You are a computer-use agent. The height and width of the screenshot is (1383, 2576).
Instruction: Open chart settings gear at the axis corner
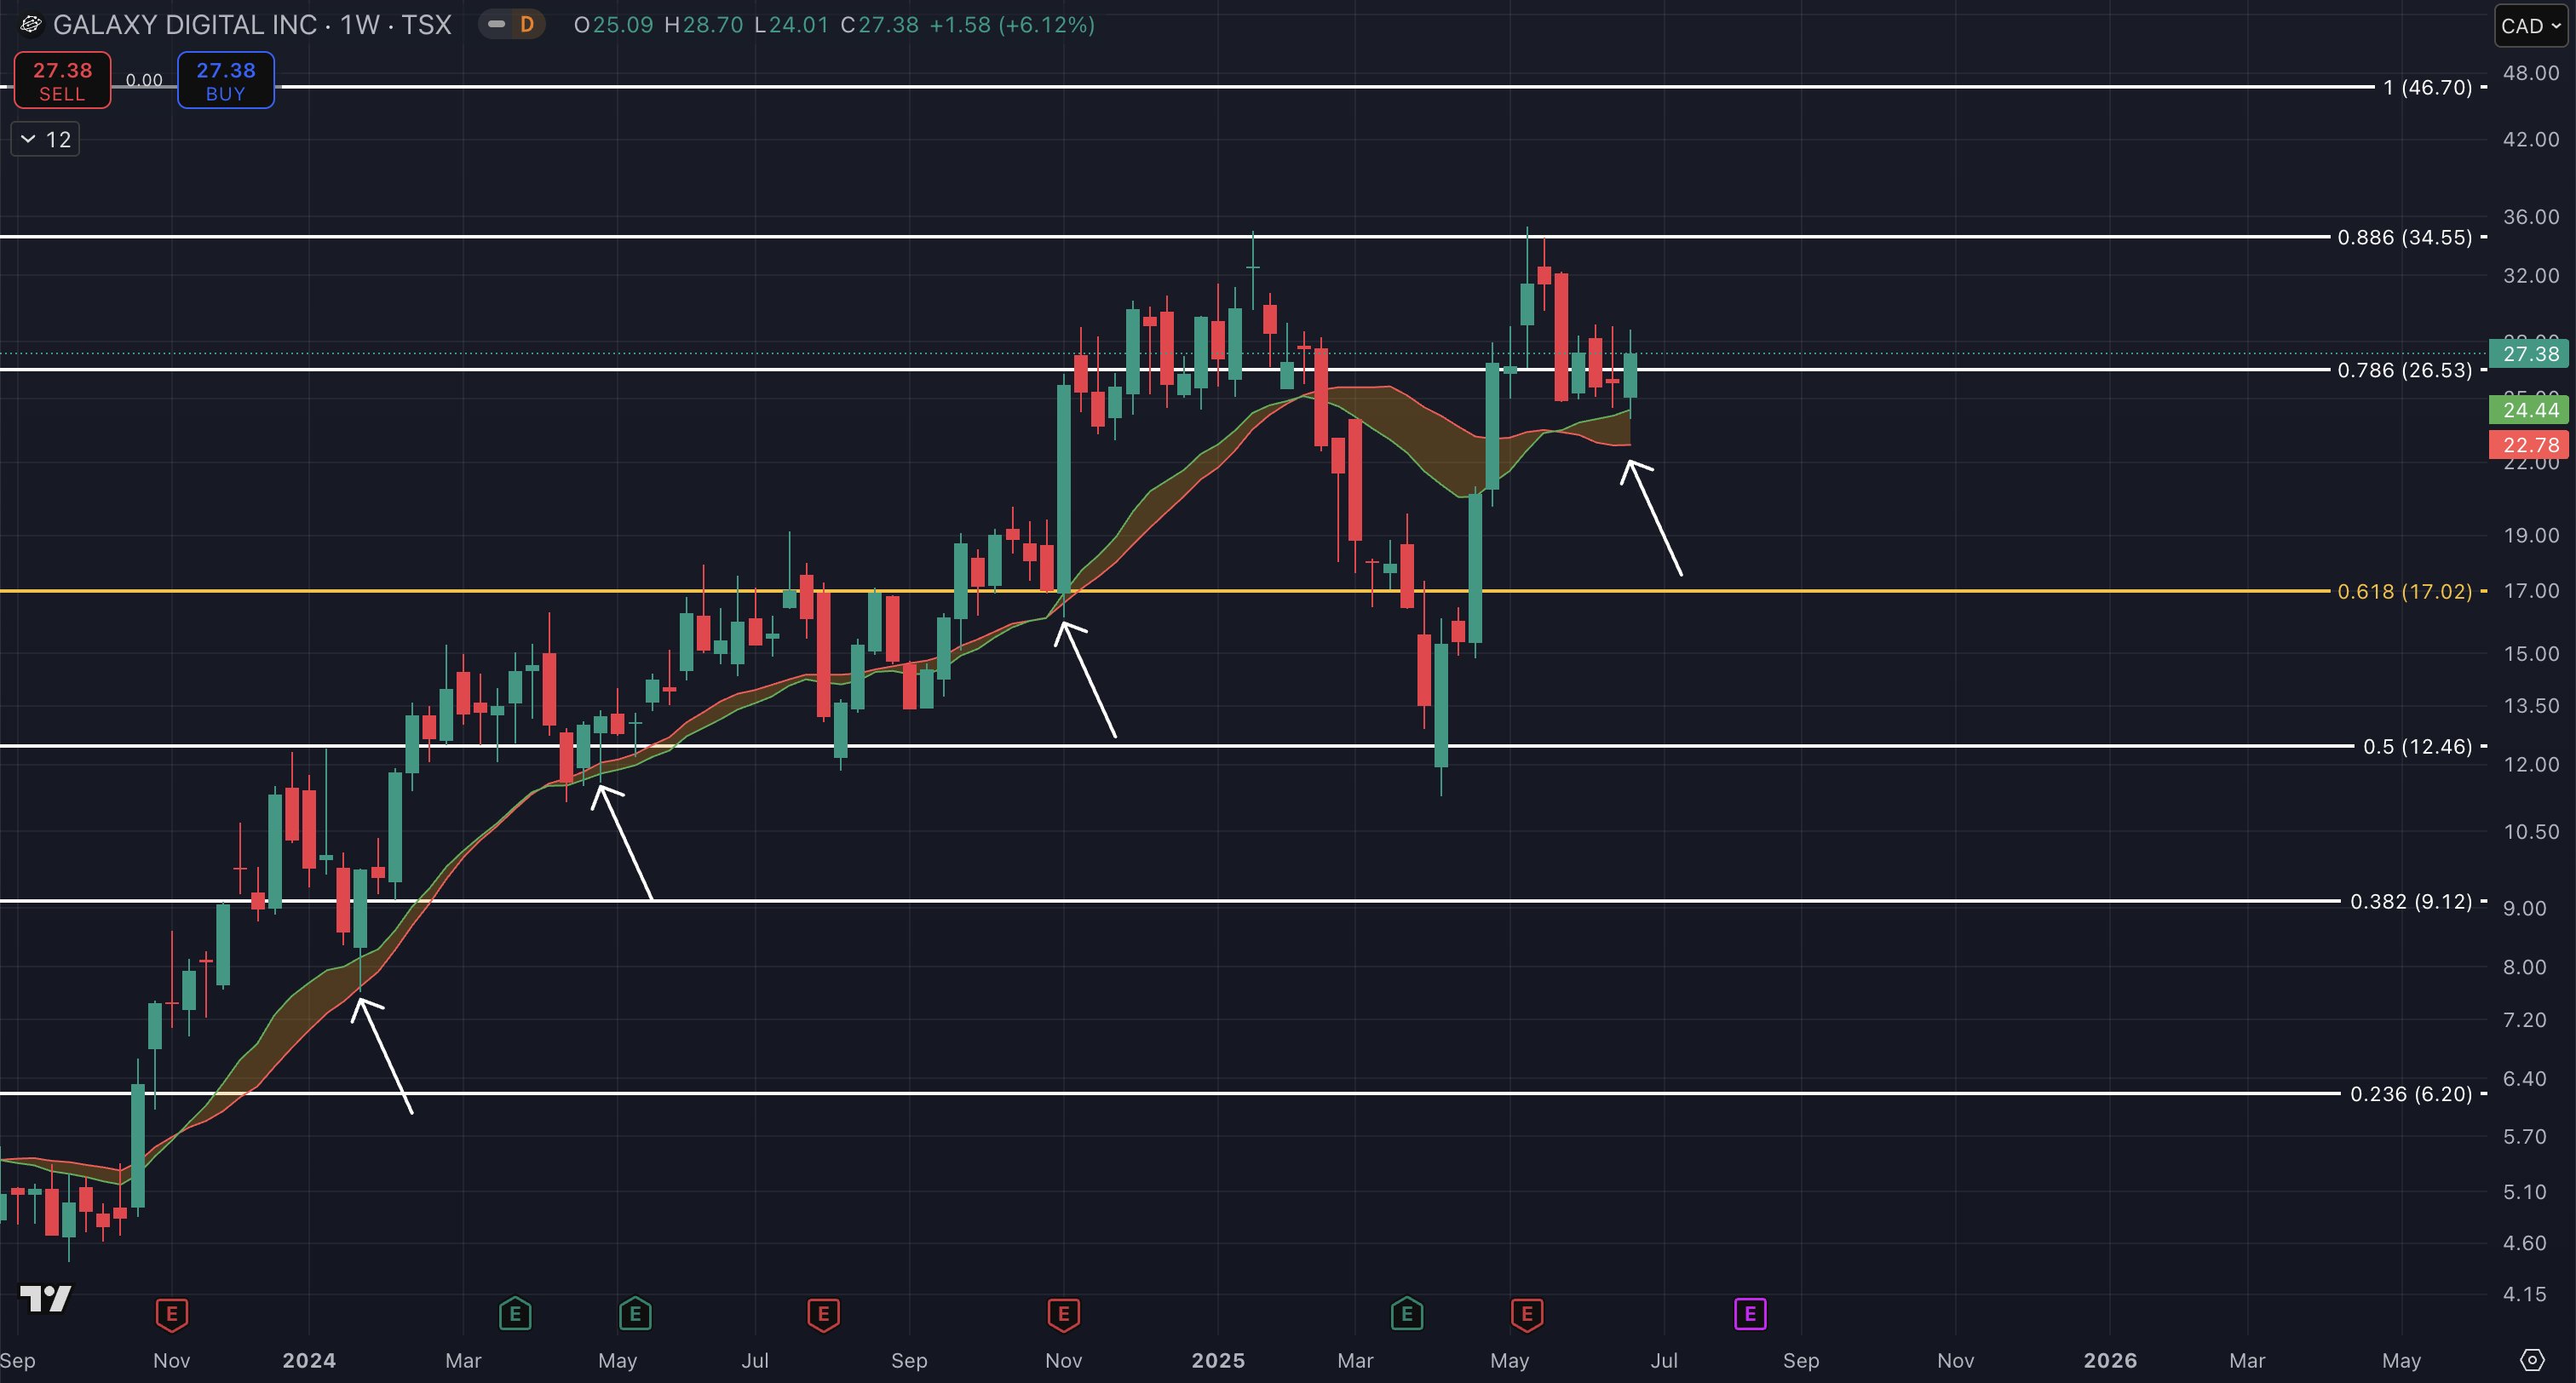pyautogui.click(x=2532, y=1360)
